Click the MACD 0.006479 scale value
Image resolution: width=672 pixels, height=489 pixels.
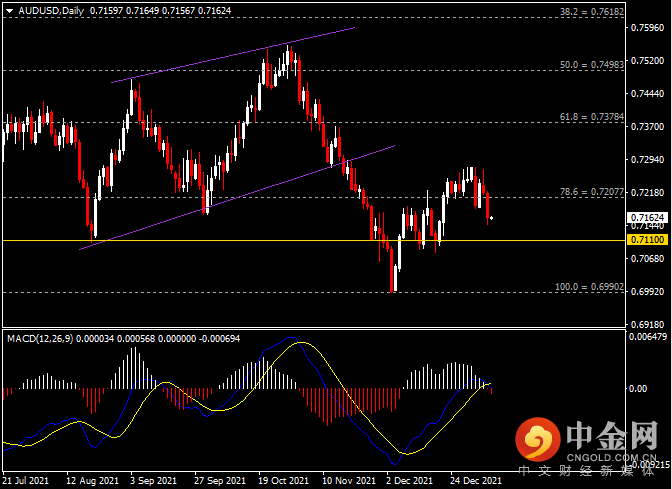tap(648, 337)
